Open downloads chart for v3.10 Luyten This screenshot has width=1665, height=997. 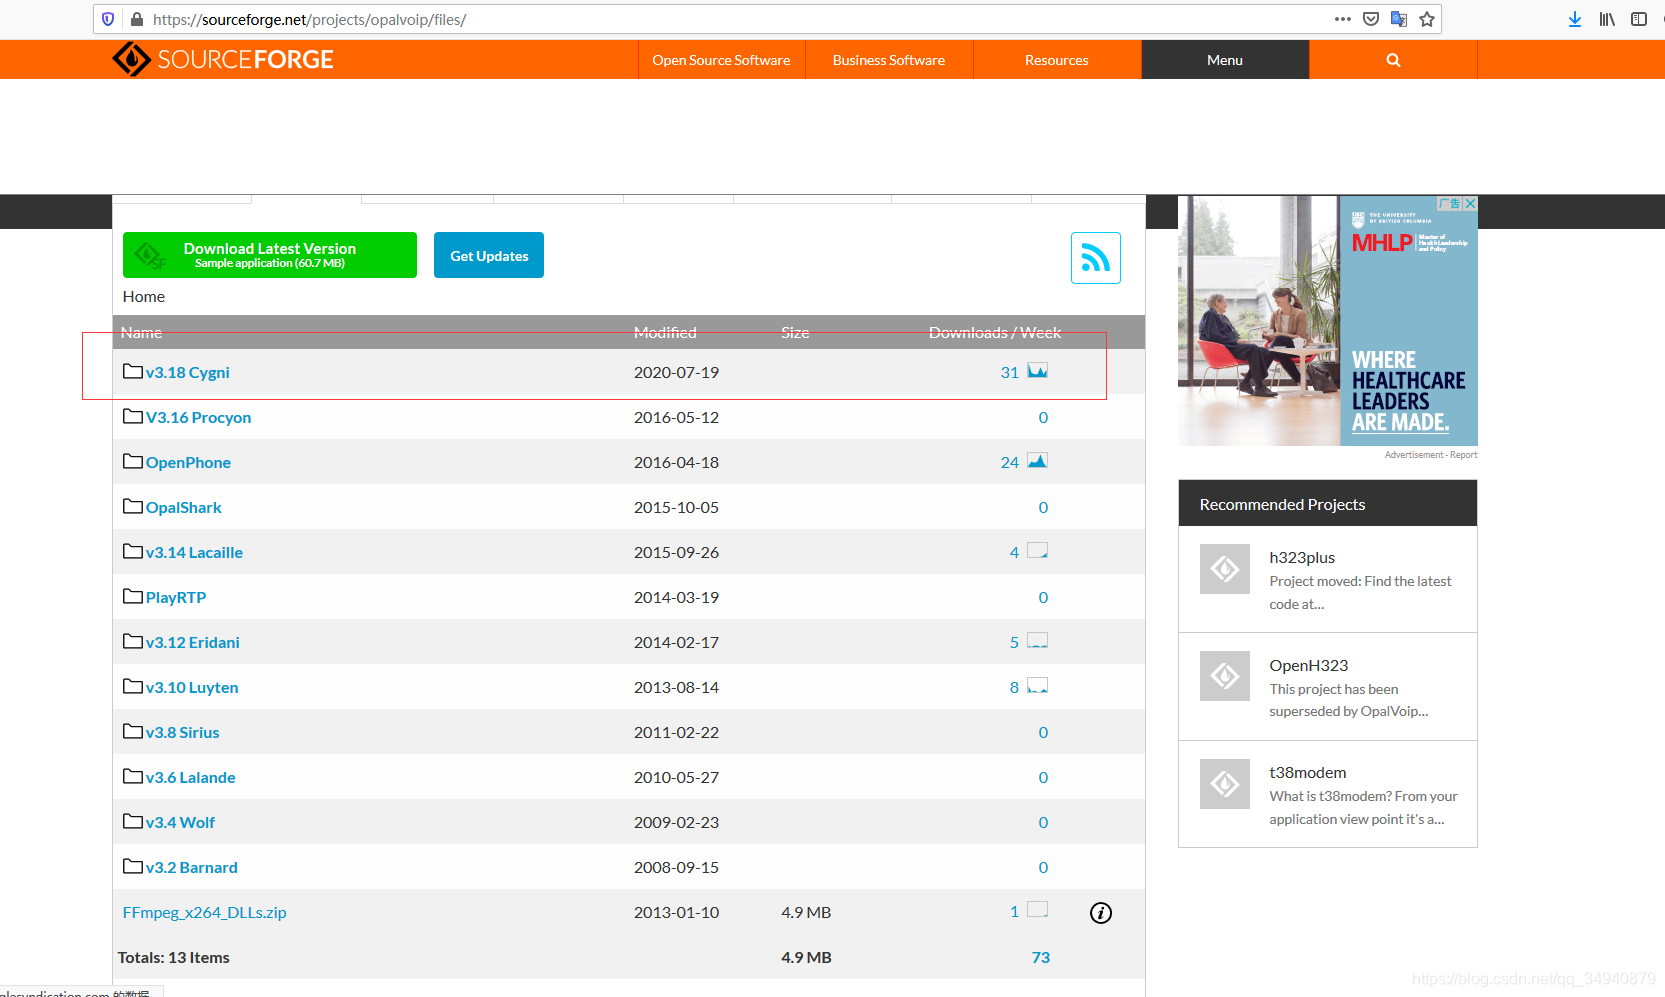coord(1038,686)
